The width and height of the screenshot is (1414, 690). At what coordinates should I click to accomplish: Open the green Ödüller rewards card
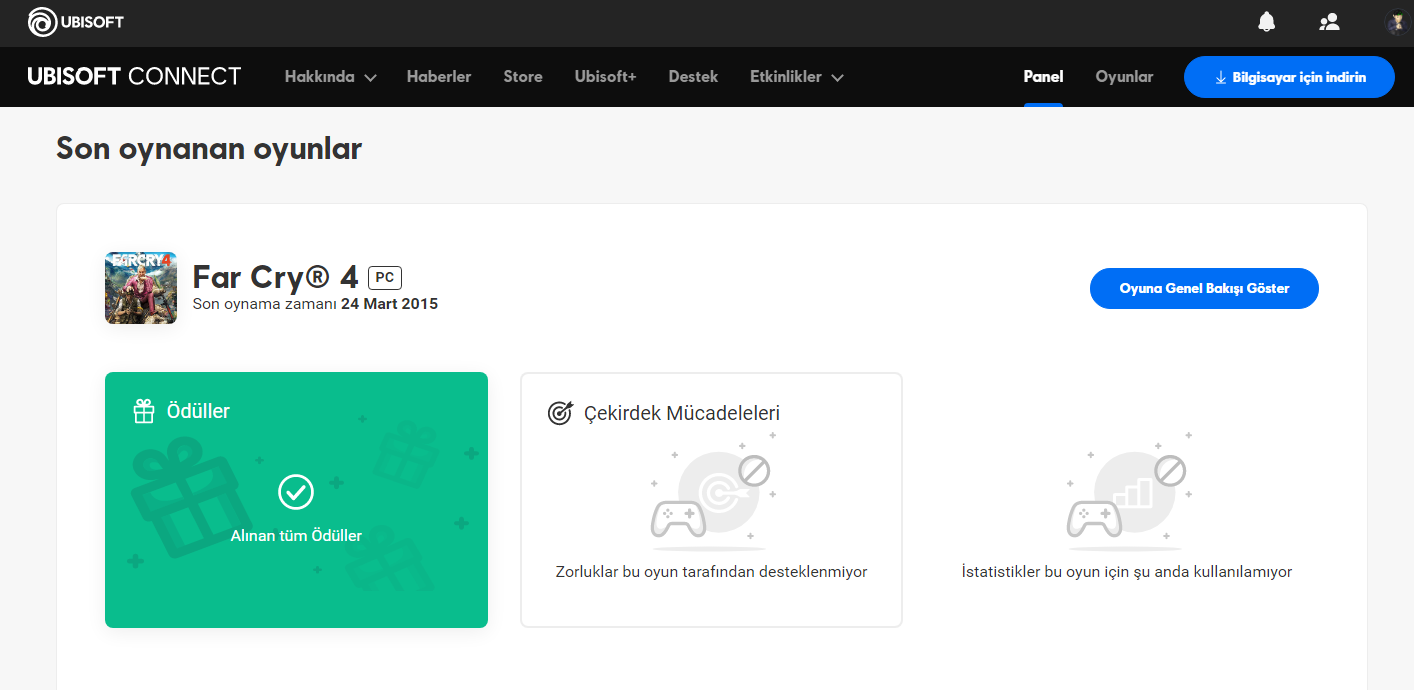point(296,500)
